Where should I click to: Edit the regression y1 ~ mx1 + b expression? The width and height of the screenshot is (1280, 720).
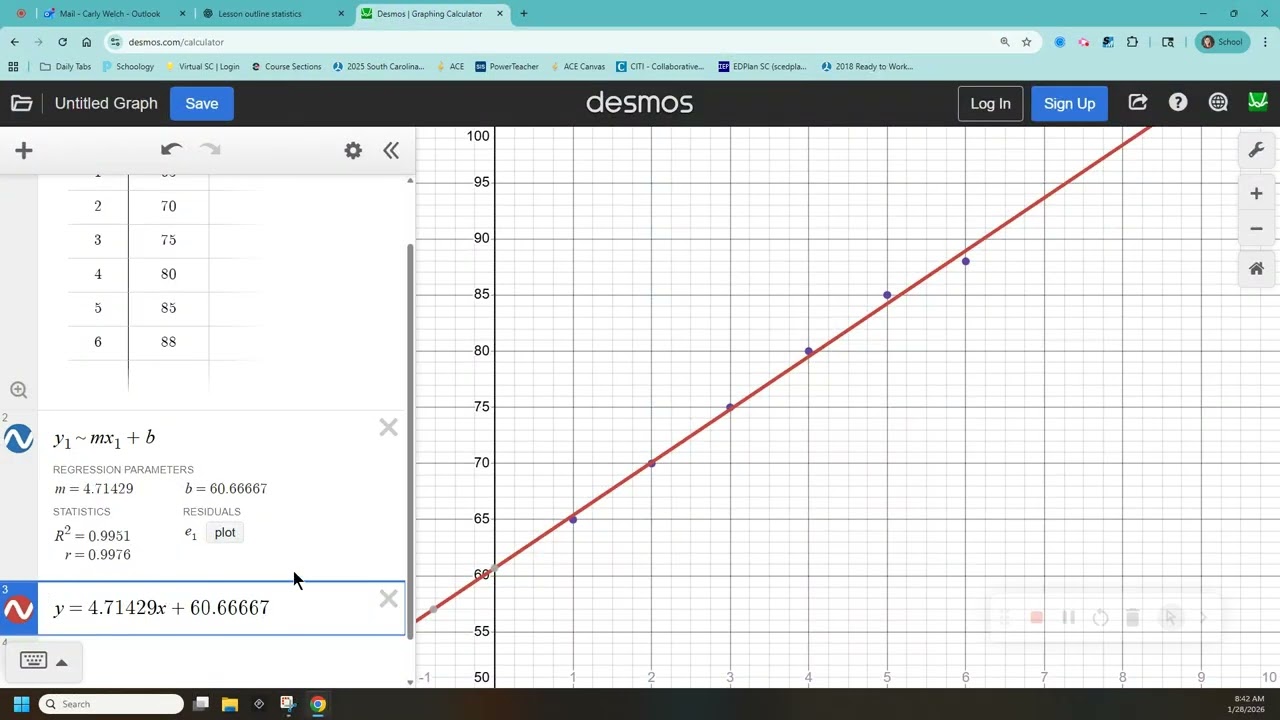[x=104, y=438]
